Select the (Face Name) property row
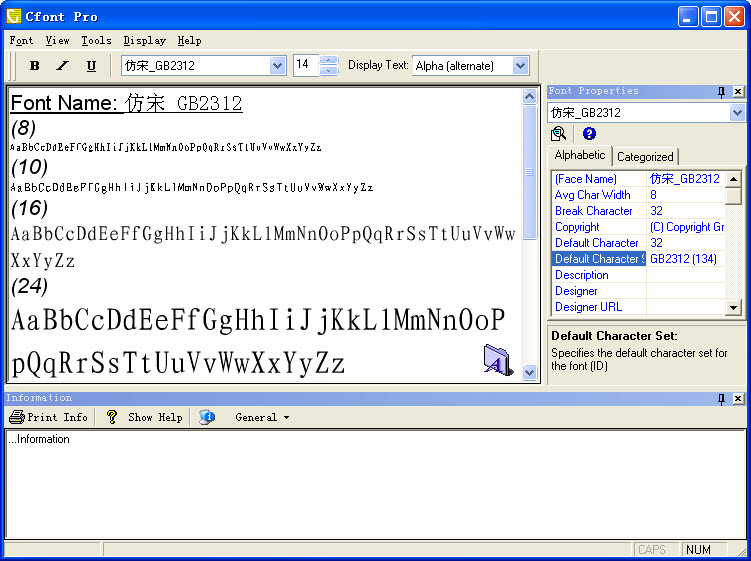Viewport: 751px width, 561px height. click(x=638, y=179)
